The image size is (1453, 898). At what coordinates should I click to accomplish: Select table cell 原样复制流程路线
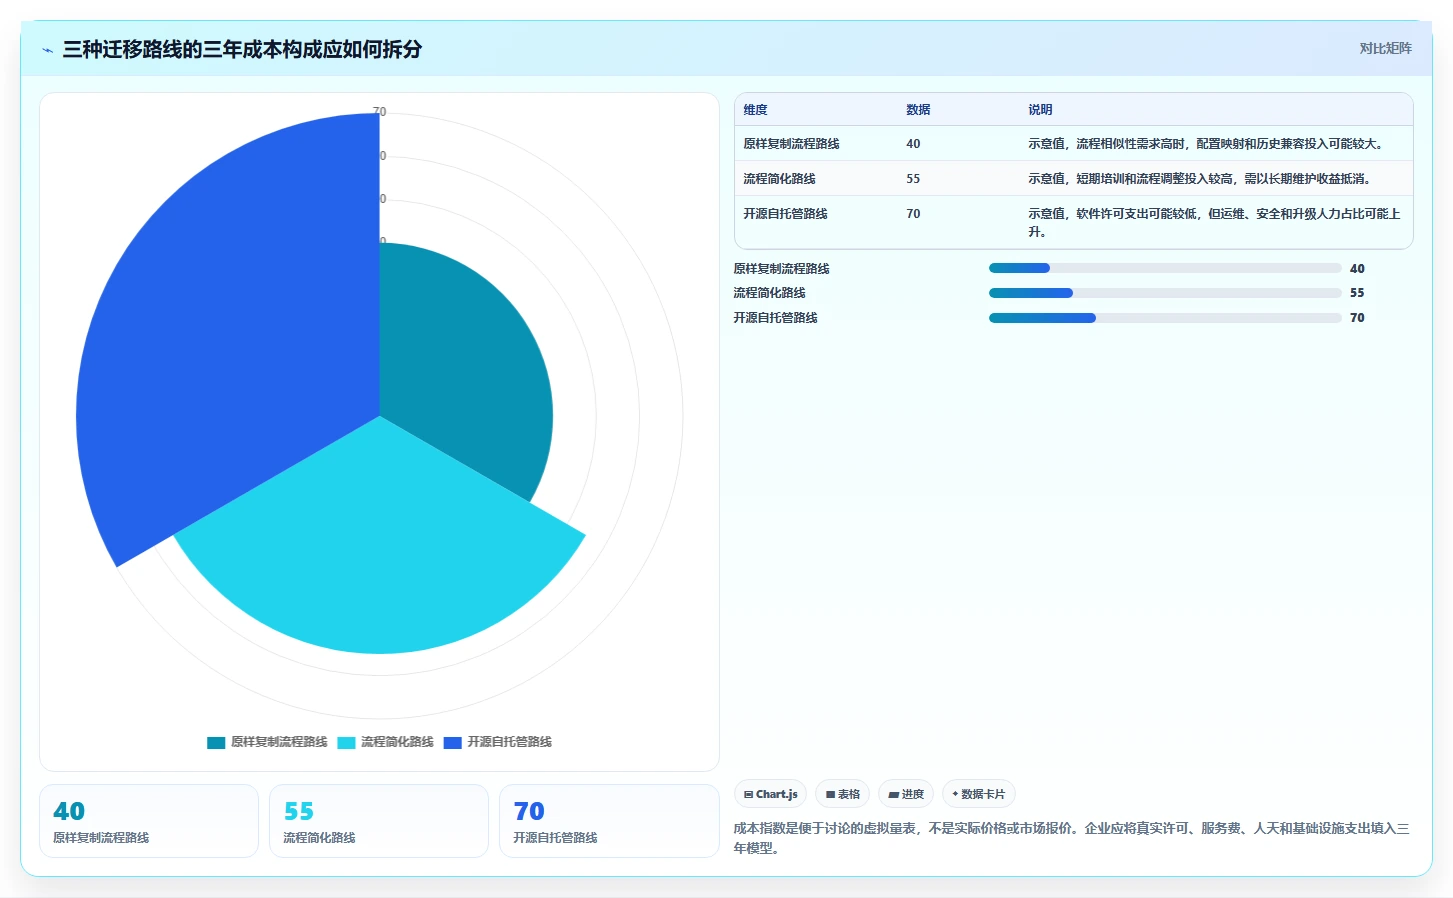(791, 144)
